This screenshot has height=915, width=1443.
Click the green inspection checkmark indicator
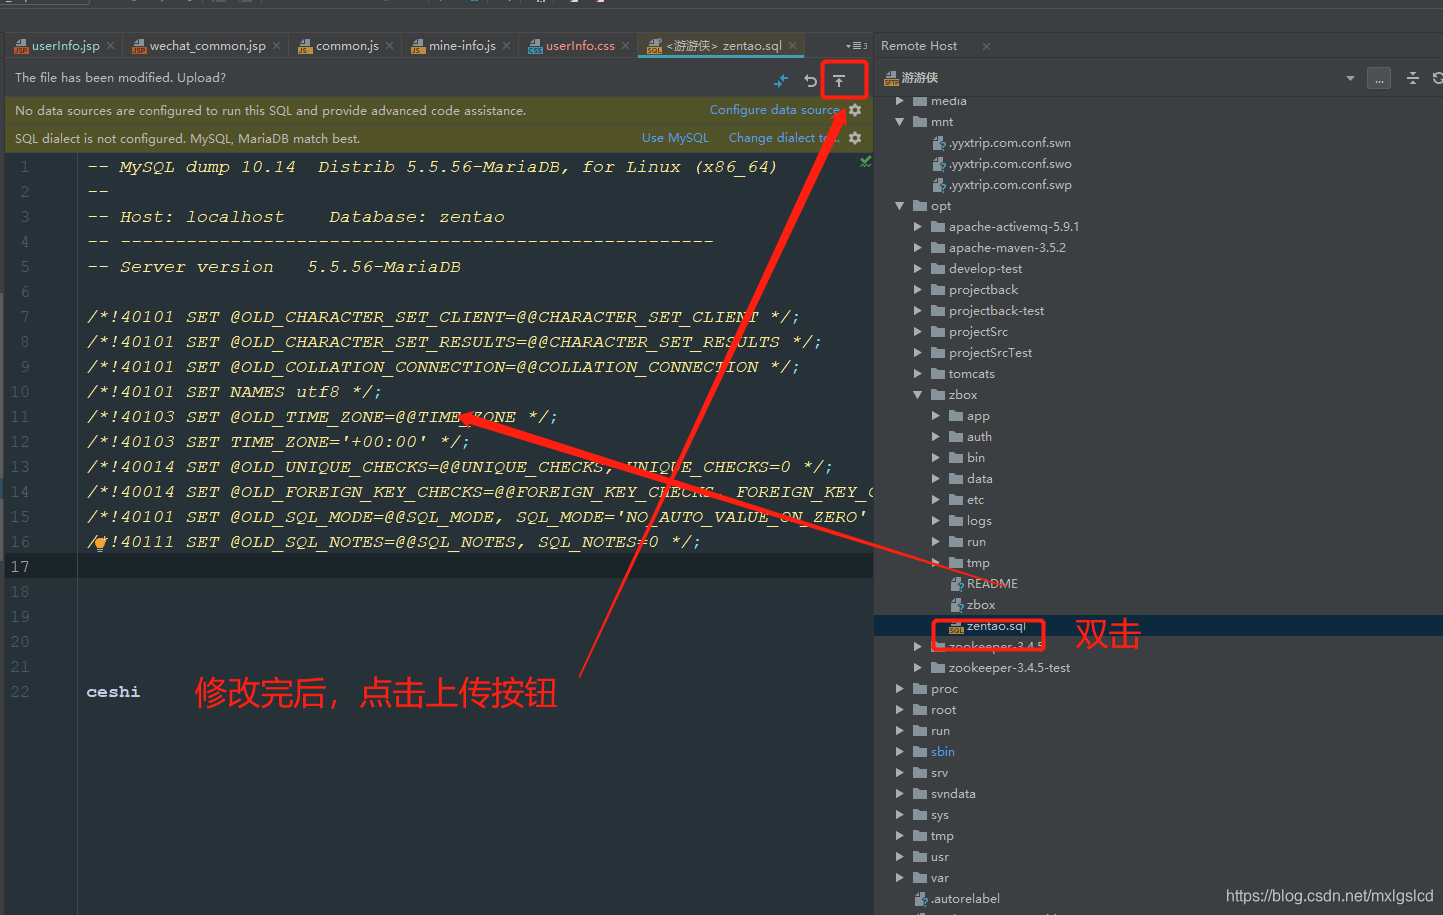[x=865, y=161]
